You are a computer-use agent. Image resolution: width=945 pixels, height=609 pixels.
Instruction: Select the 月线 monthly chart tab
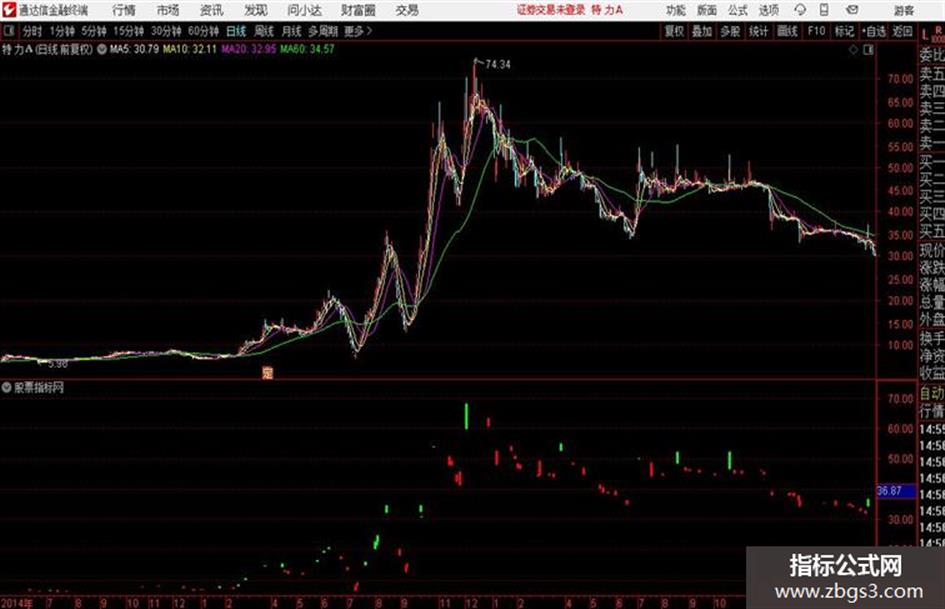291,31
